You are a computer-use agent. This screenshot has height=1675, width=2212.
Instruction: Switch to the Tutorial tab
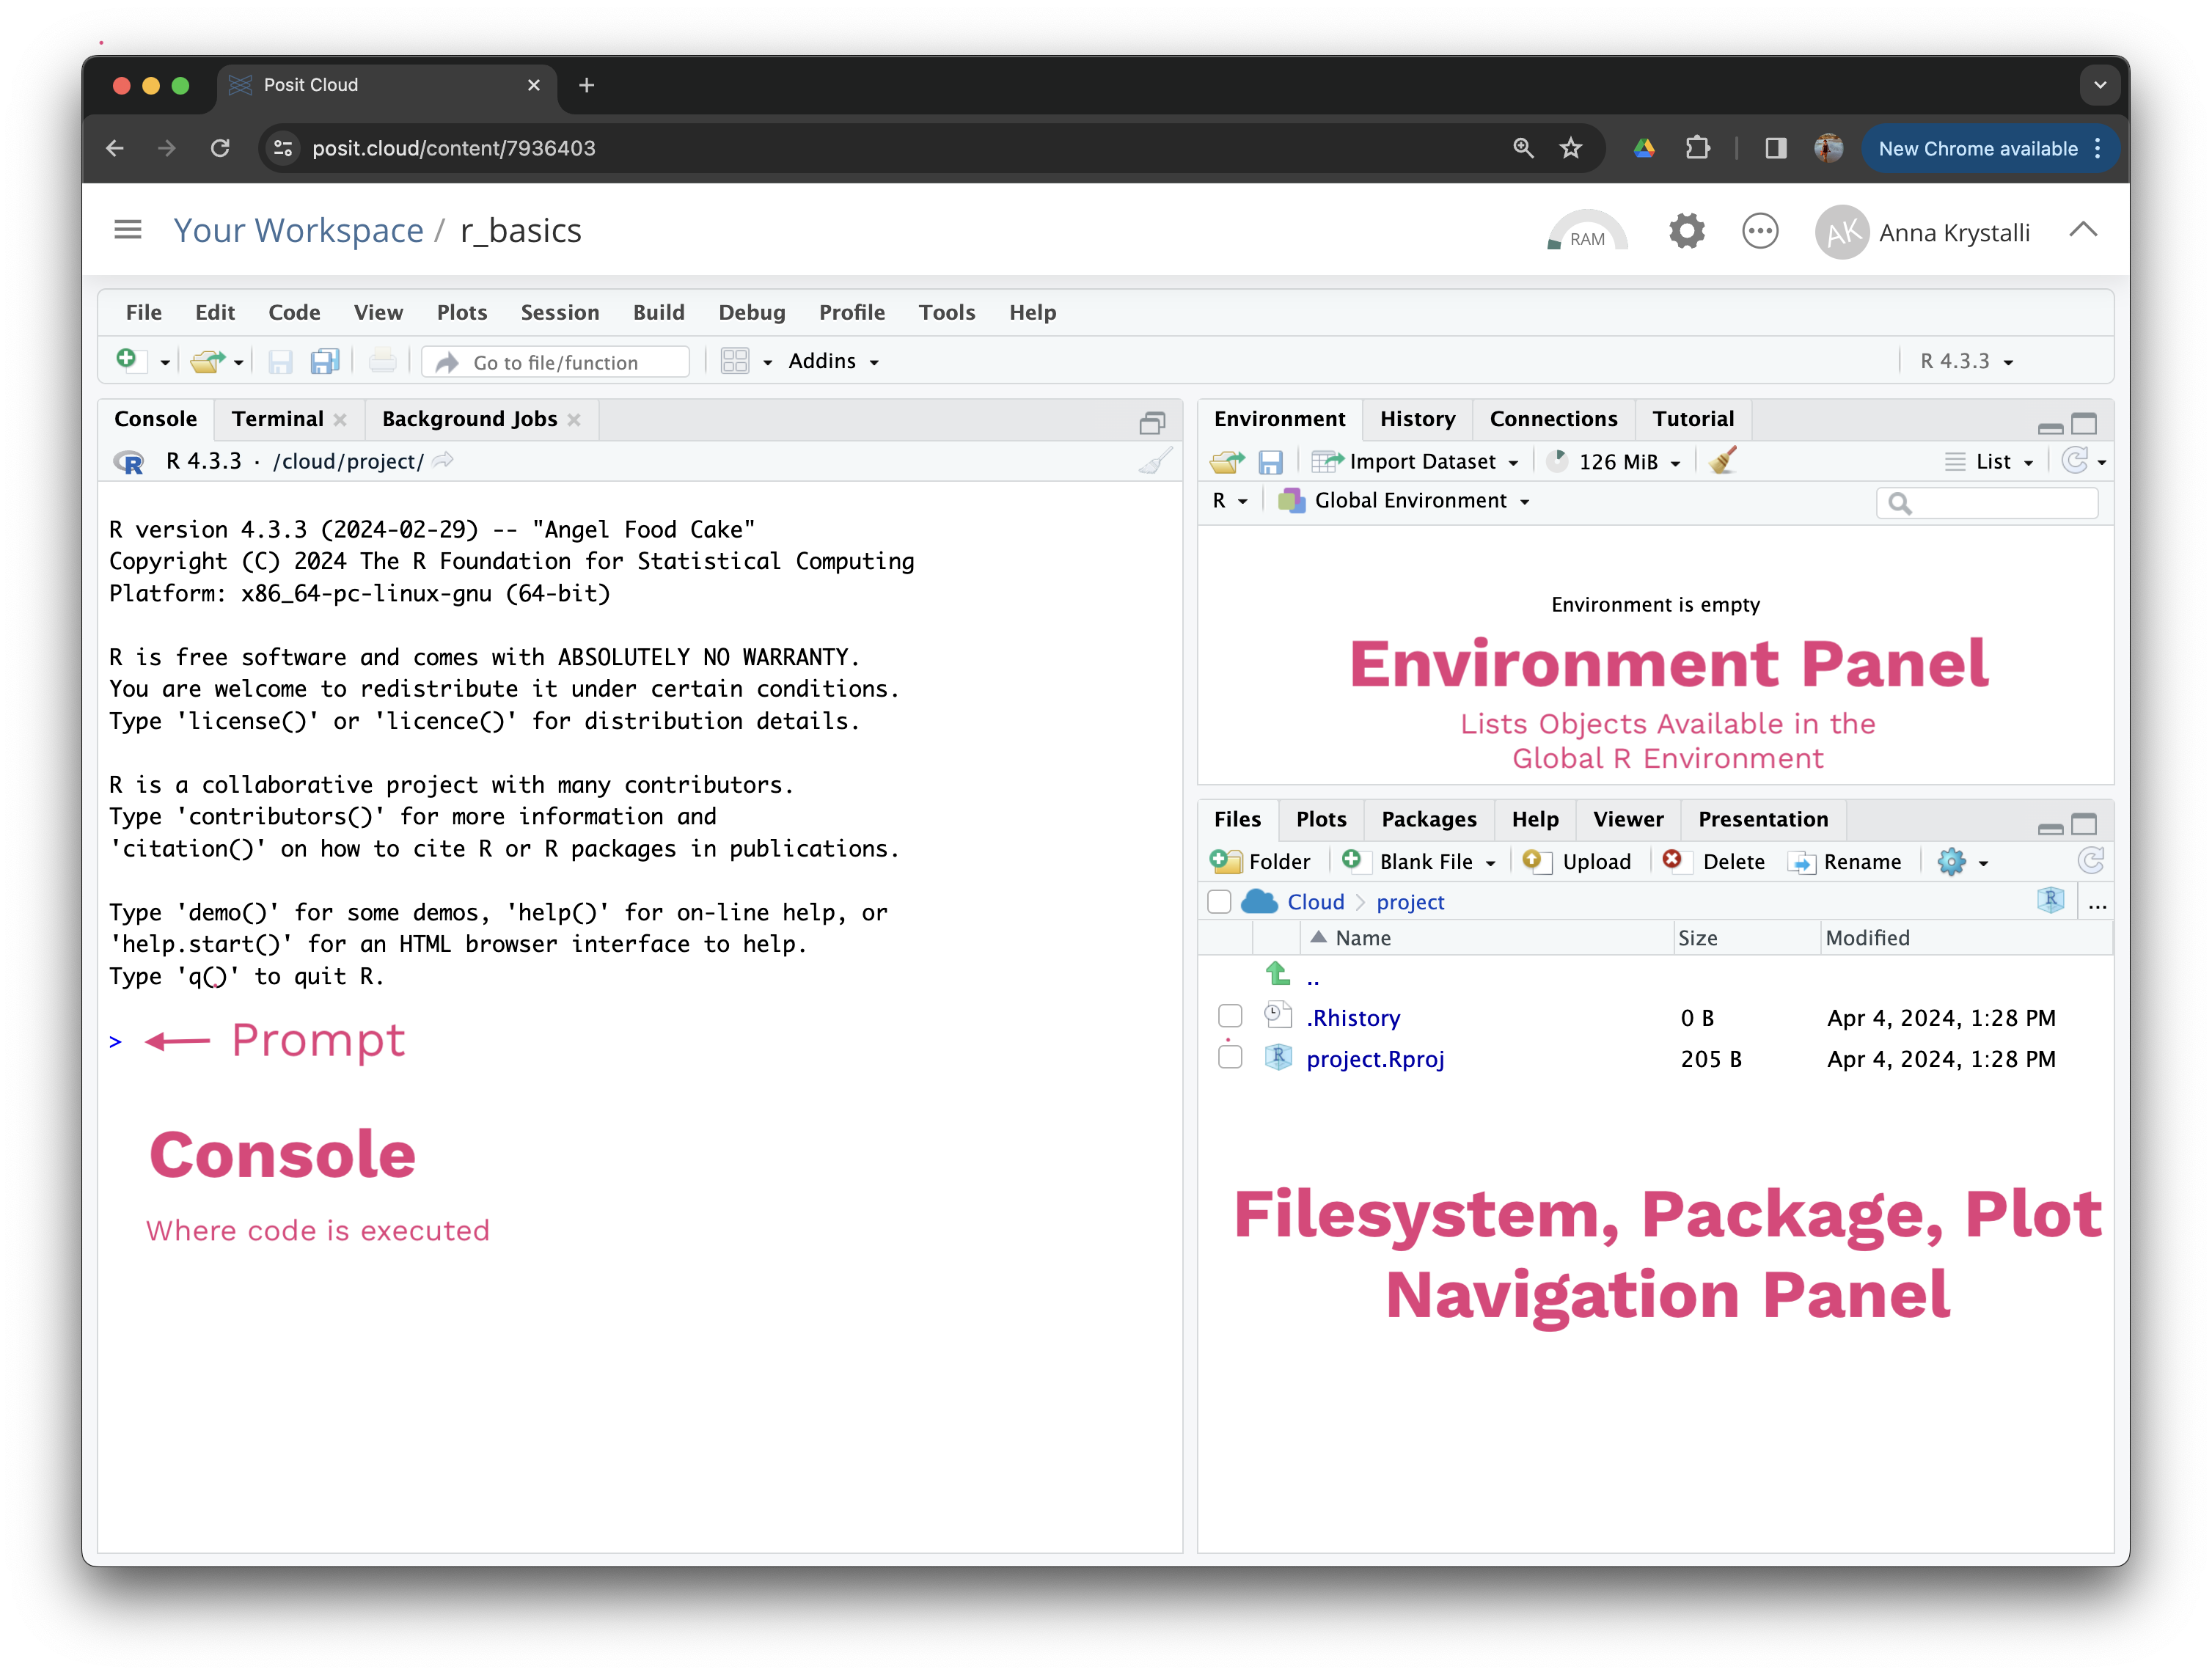pos(1692,419)
